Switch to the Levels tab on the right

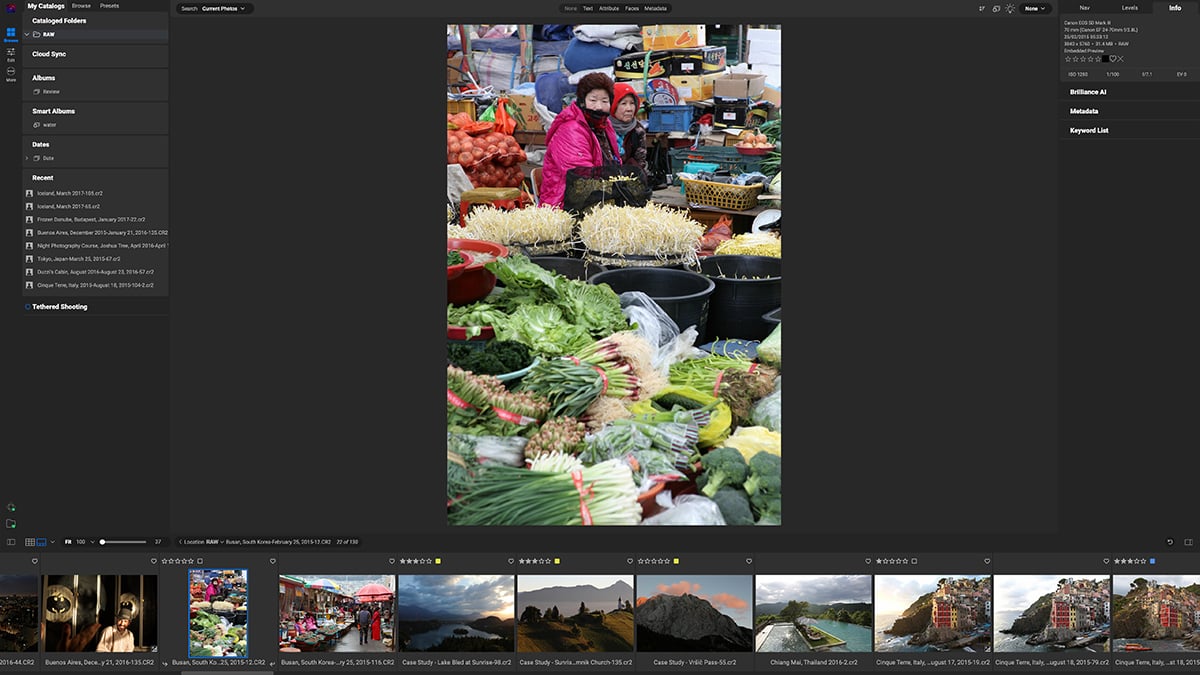pyautogui.click(x=1130, y=7)
